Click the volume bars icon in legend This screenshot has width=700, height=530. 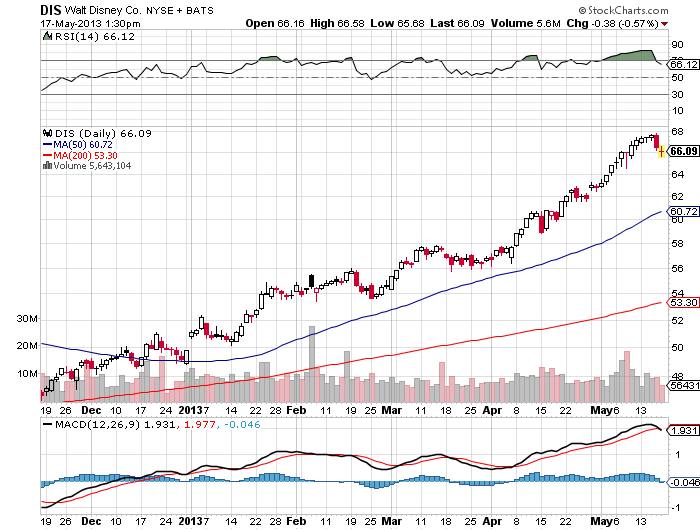pyautogui.click(x=47, y=165)
